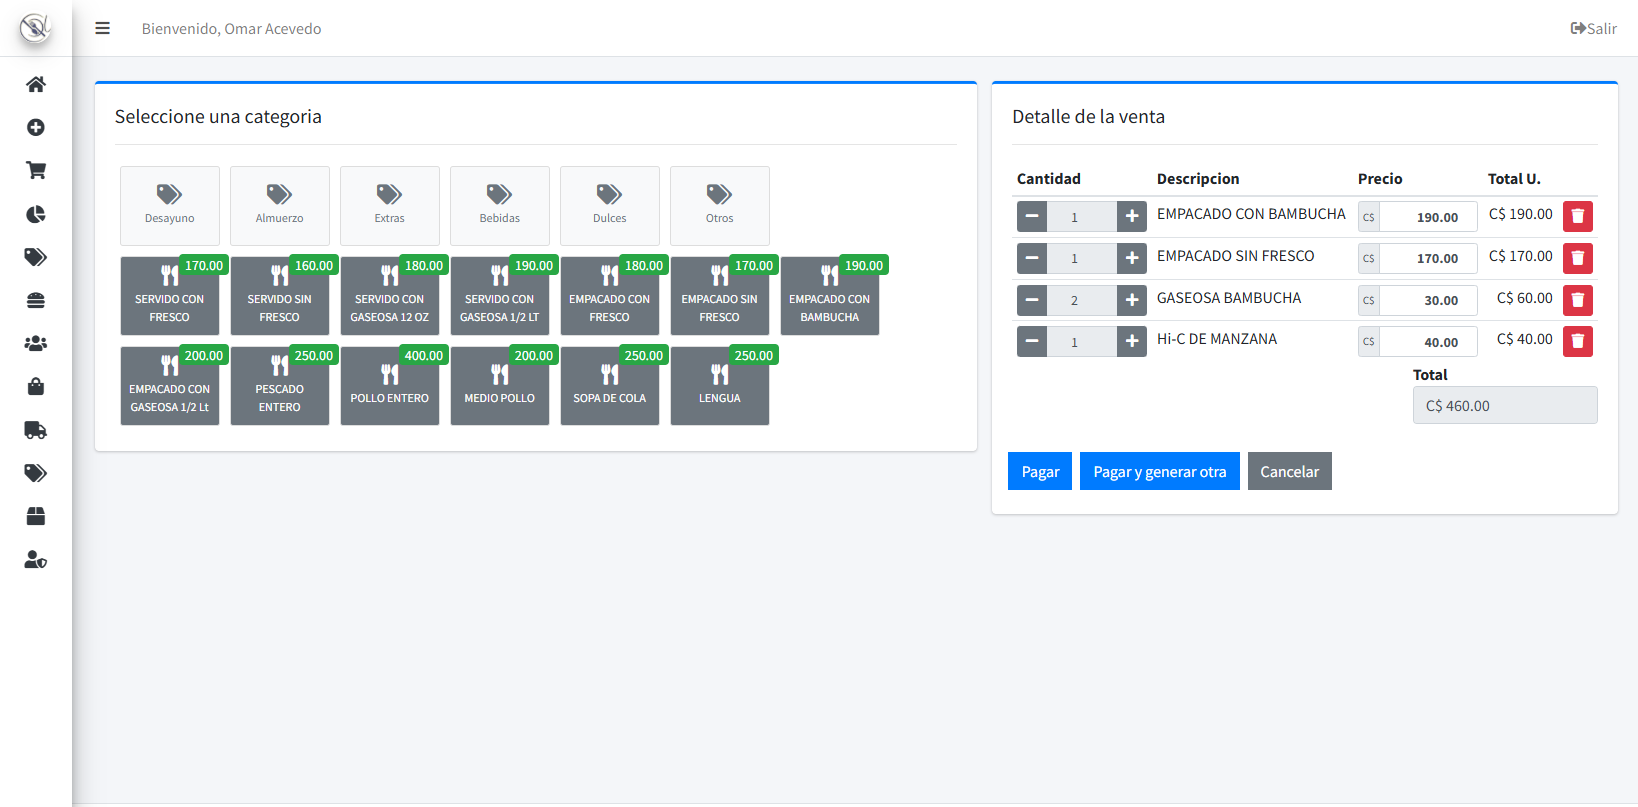Select the Otros category

tap(720, 206)
